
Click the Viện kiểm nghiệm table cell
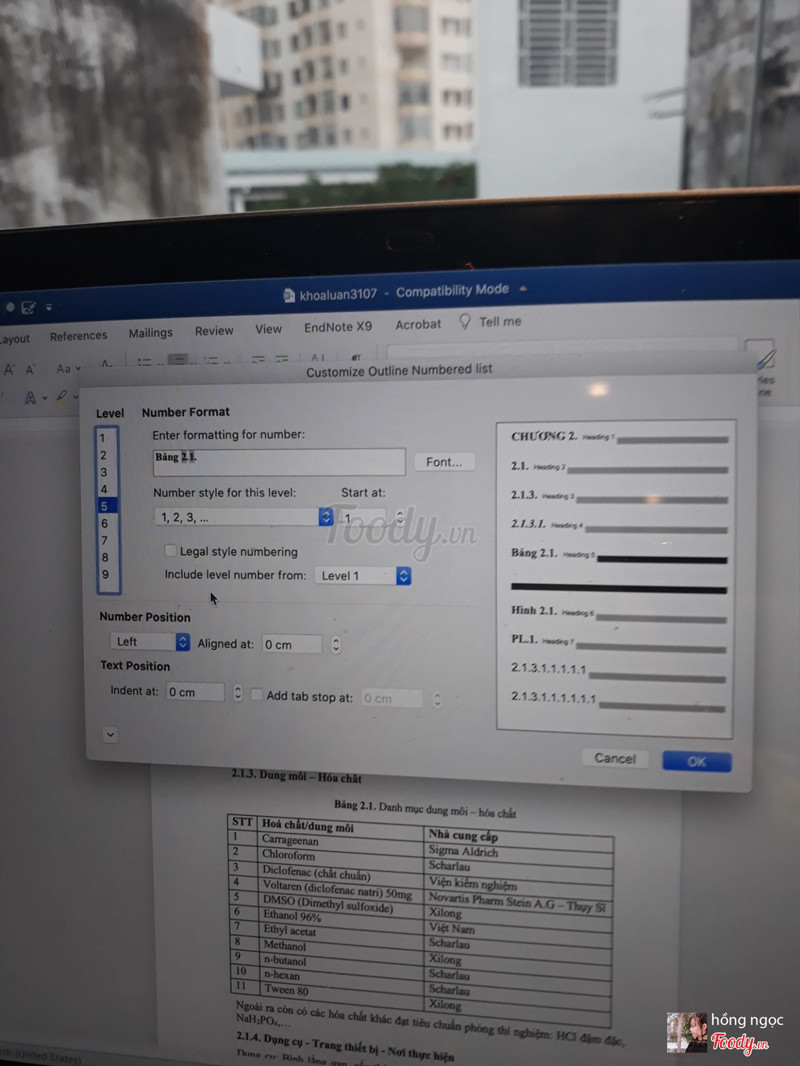click(x=472, y=882)
